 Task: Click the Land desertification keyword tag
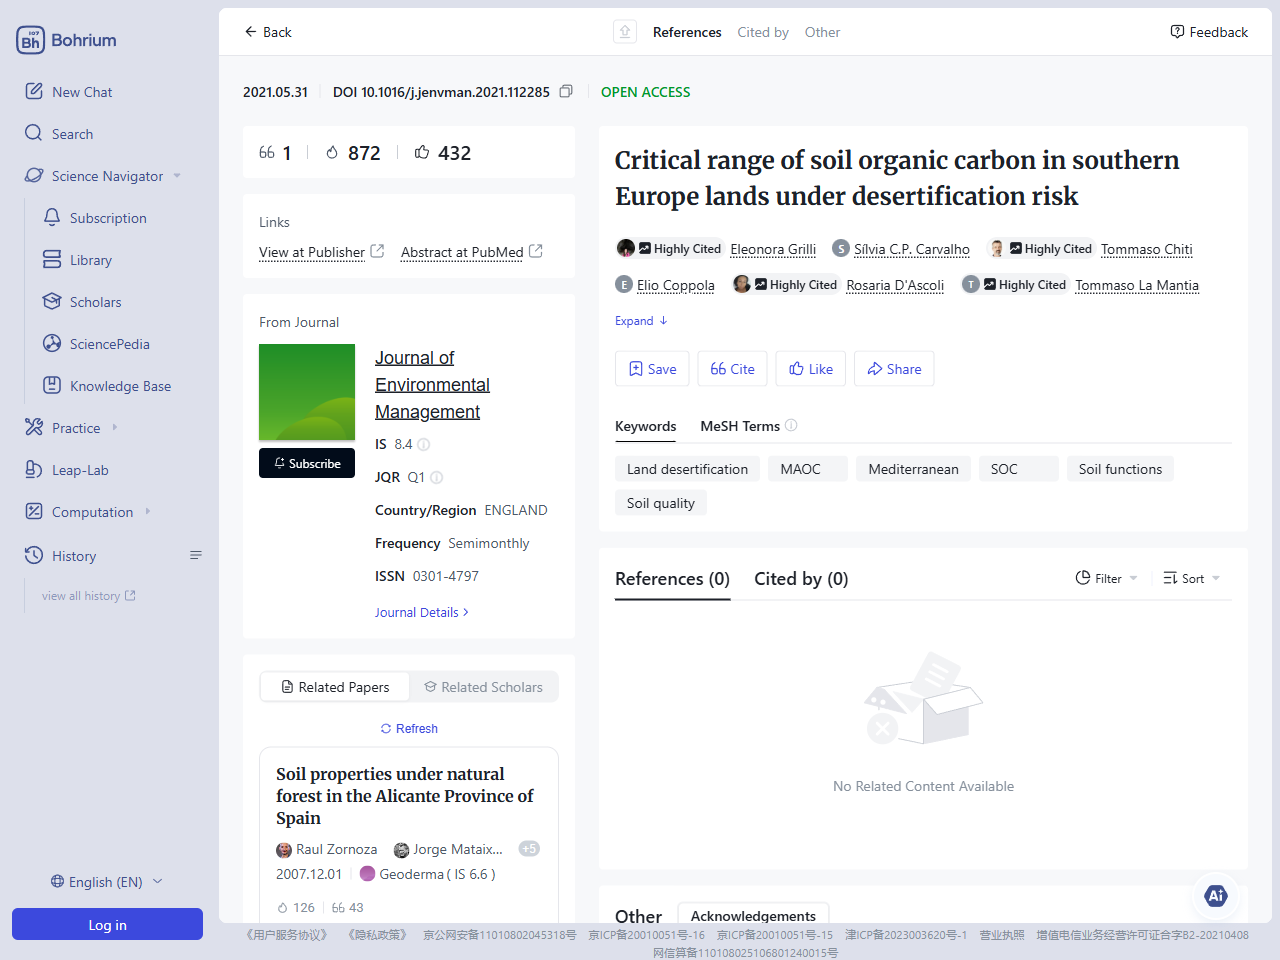(x=687, y=469)
